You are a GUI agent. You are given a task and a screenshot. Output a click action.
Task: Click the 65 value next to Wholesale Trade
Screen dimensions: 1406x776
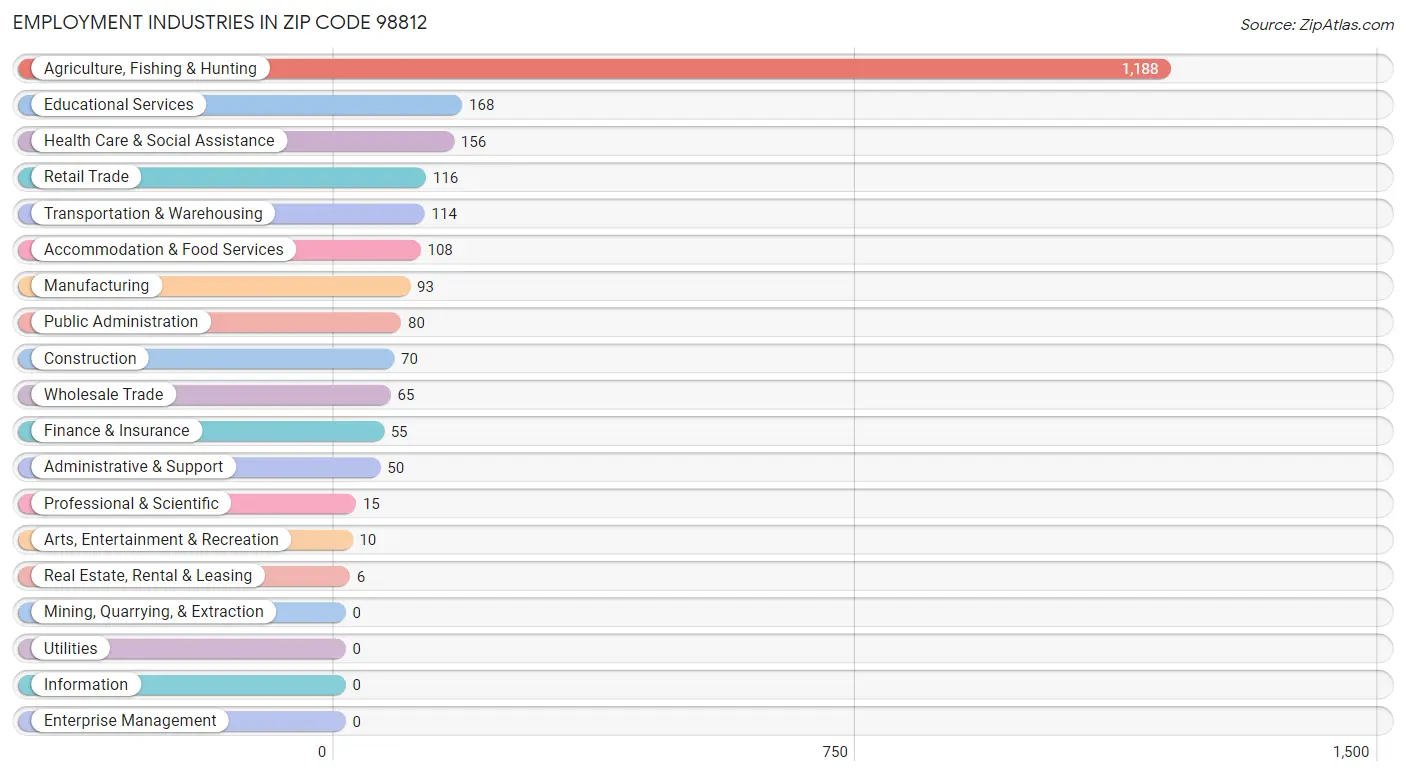(x=406, y=395)
